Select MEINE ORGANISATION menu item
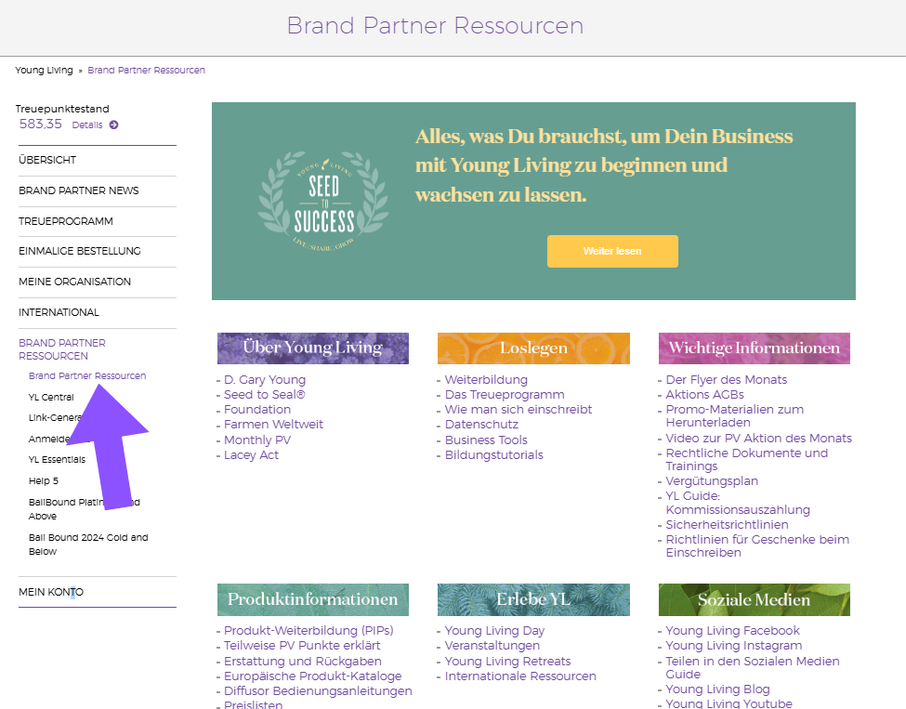This screenshot has height=709, width=906. (x=75, y=282)
